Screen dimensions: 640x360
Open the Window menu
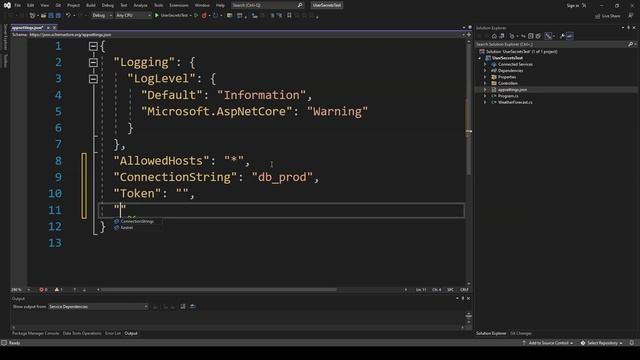pos(202,5)
